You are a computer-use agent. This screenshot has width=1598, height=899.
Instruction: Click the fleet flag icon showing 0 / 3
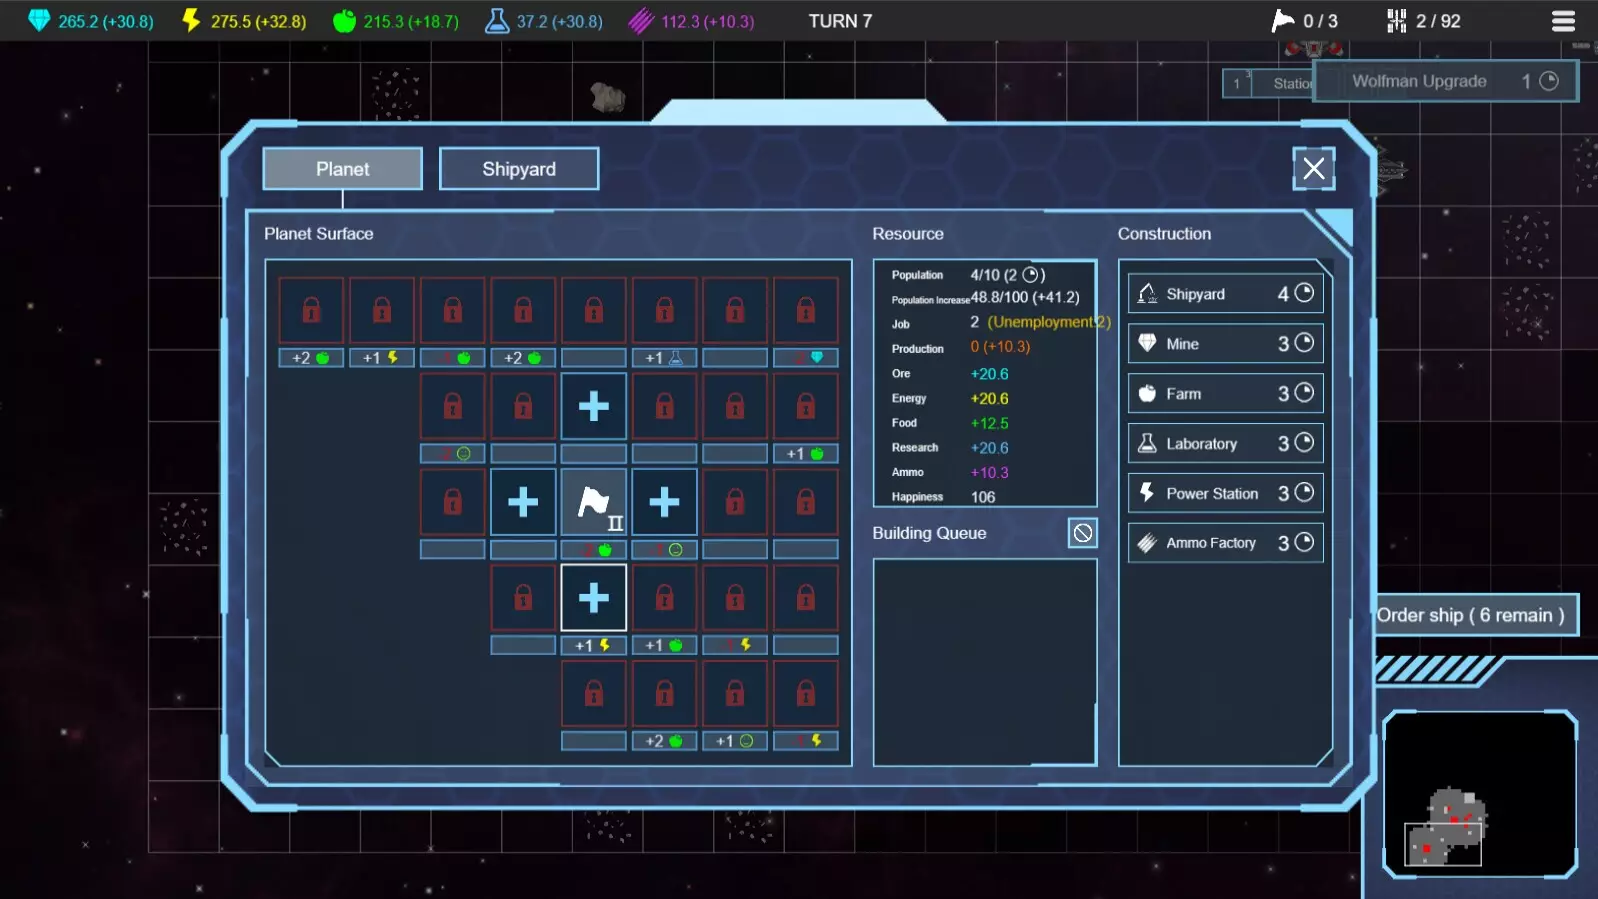(1282, 21)
